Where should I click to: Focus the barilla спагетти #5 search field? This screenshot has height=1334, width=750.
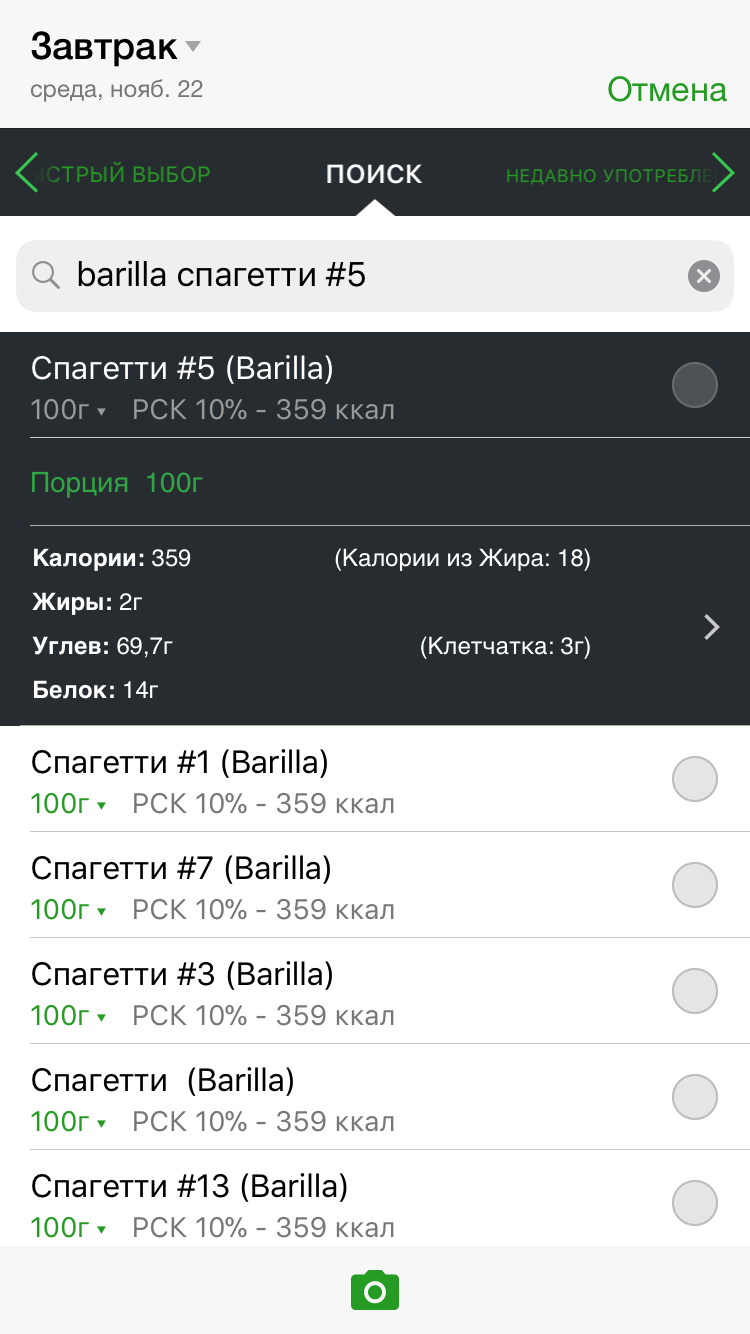(375, 275)
